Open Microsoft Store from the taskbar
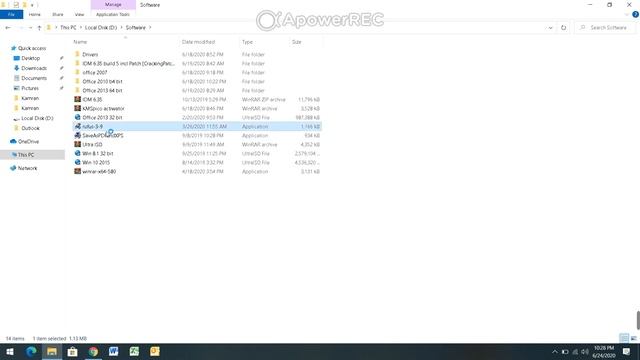 pyautogui.click(x=72, y=351)
